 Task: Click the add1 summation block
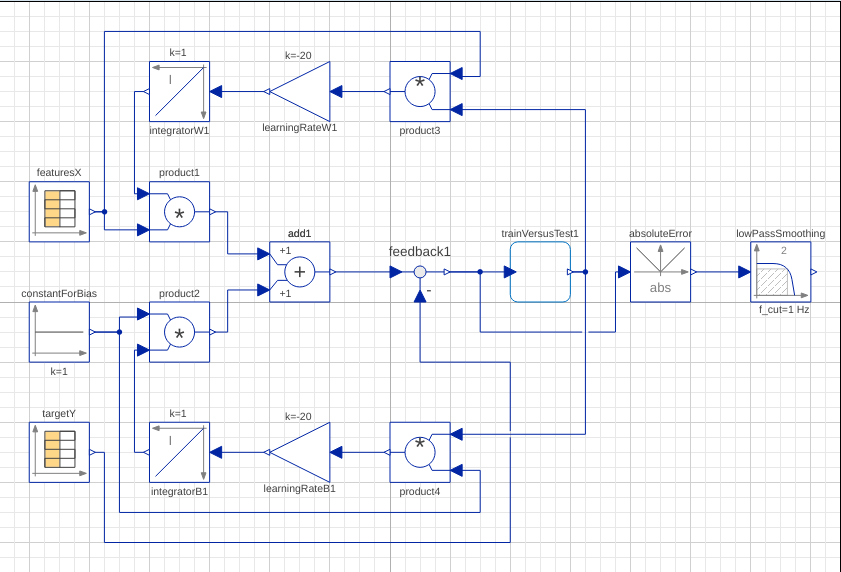300,272
